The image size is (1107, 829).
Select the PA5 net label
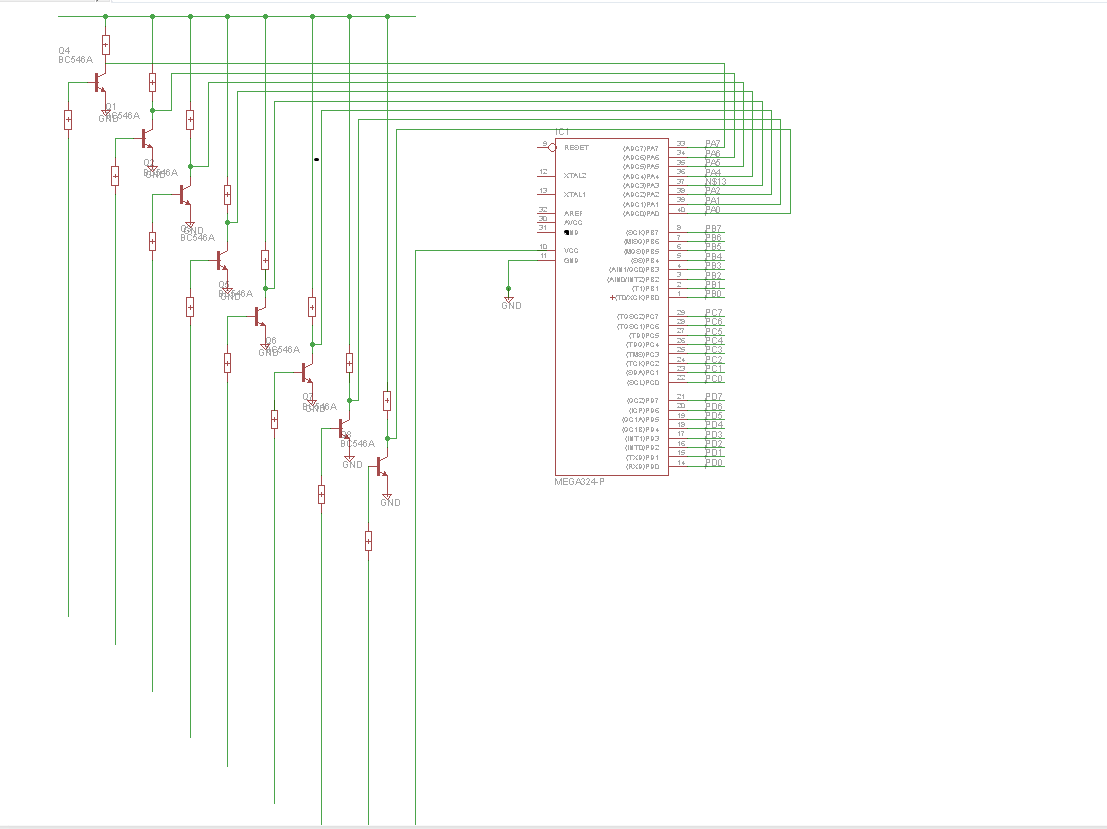[x=713, y=162]
